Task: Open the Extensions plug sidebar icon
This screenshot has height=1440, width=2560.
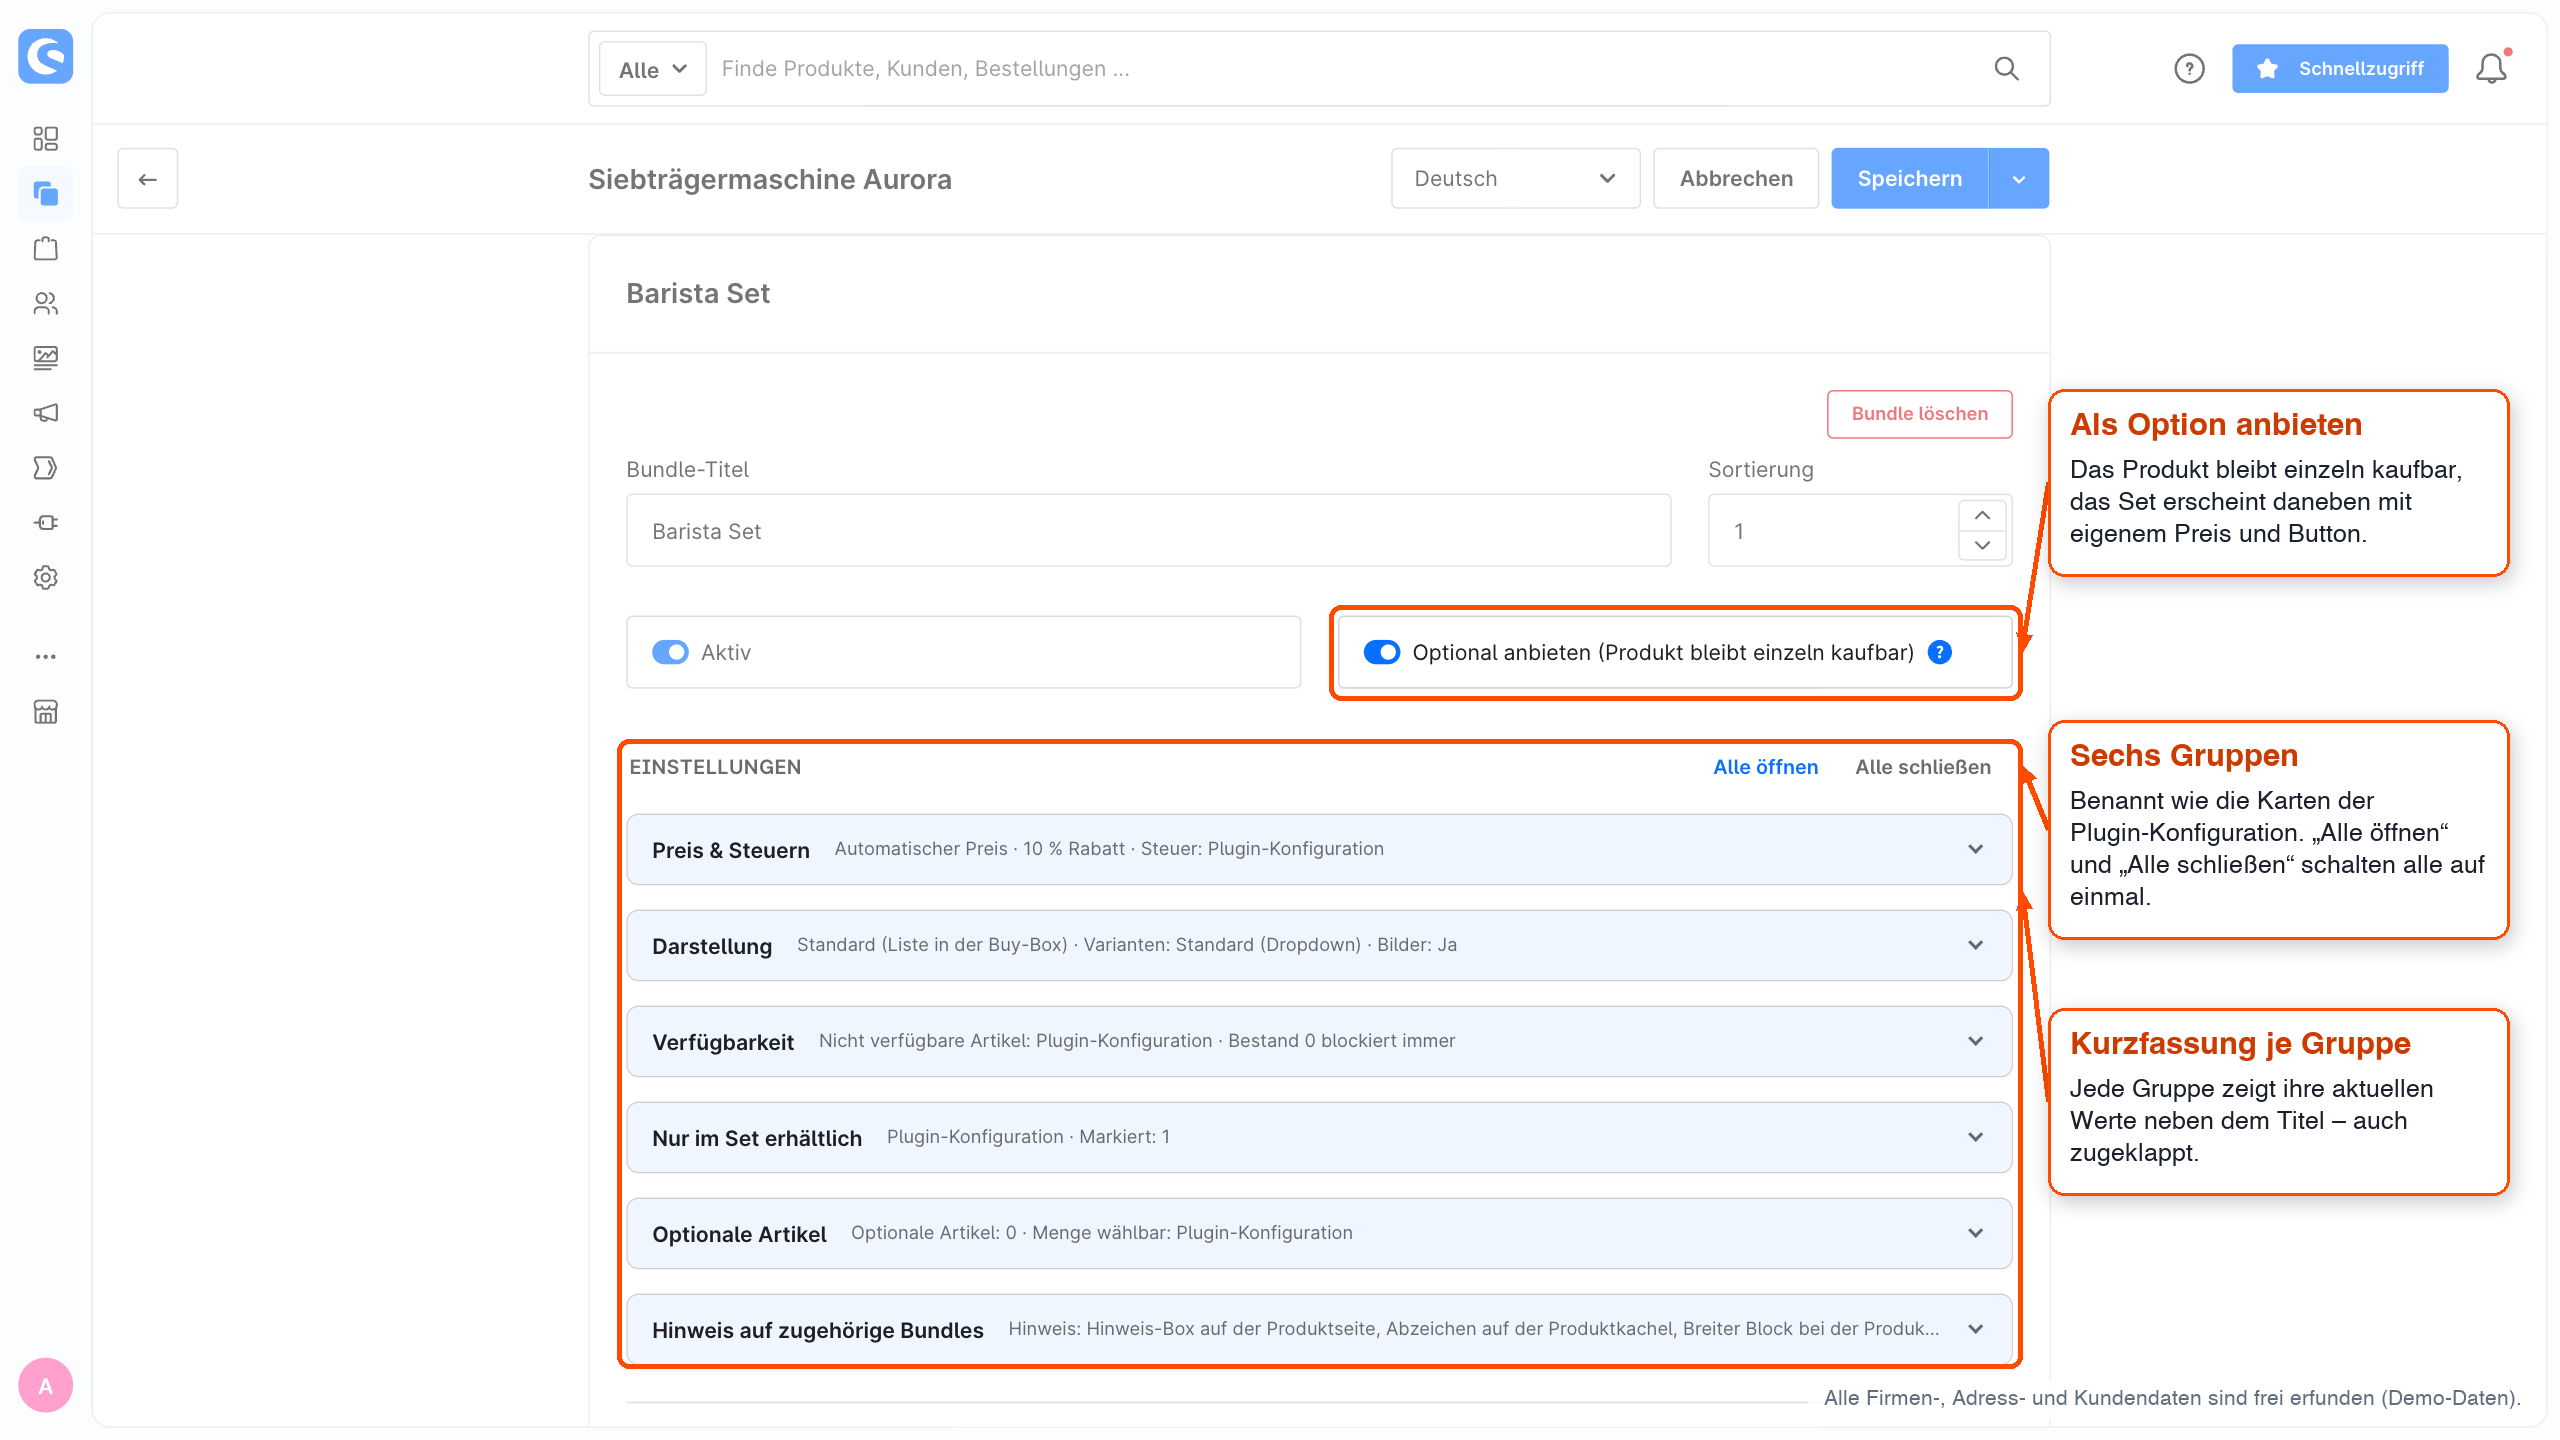Action: tap(45, 523)
